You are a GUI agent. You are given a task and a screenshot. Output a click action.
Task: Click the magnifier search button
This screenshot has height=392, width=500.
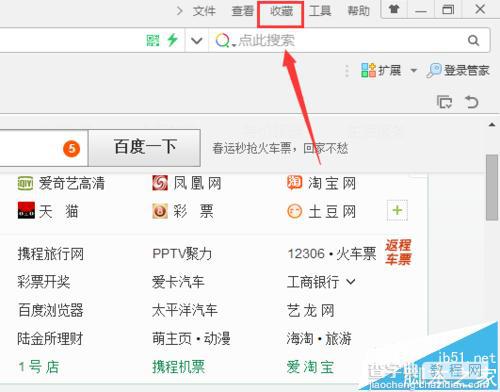coord(473,41)
